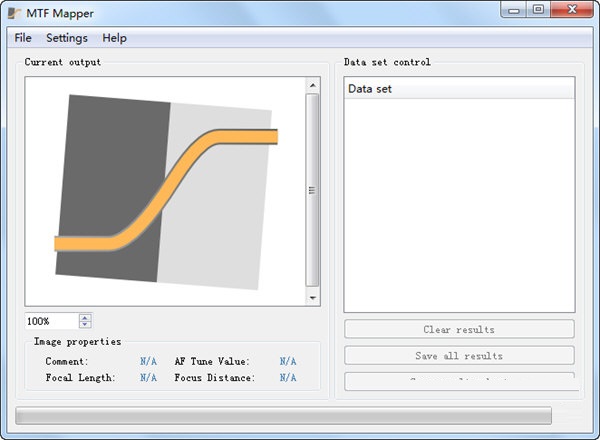Image resolution: width=600 pixels, height=440 pixels.
Task: Open the Settings menu
Action: (x=67, y=38)
